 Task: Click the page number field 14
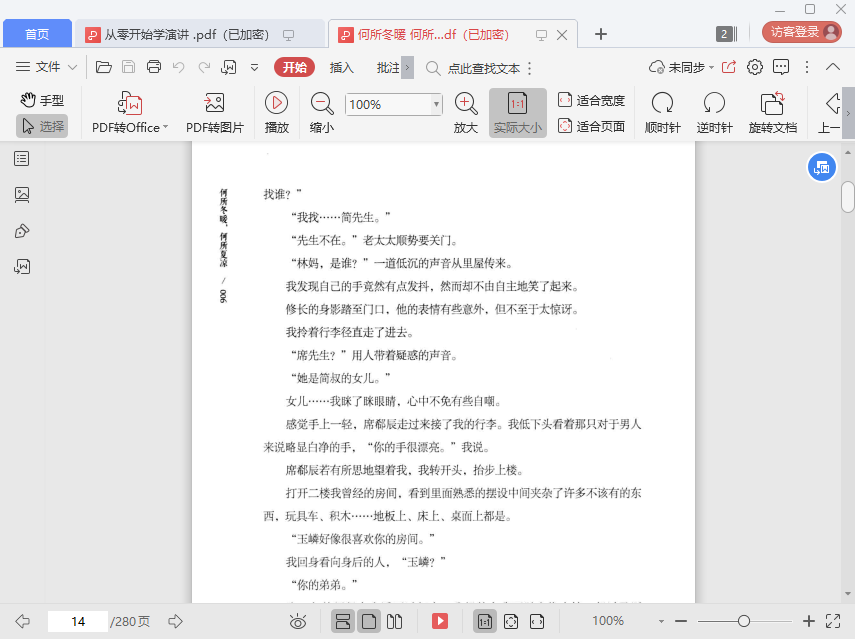78,622
